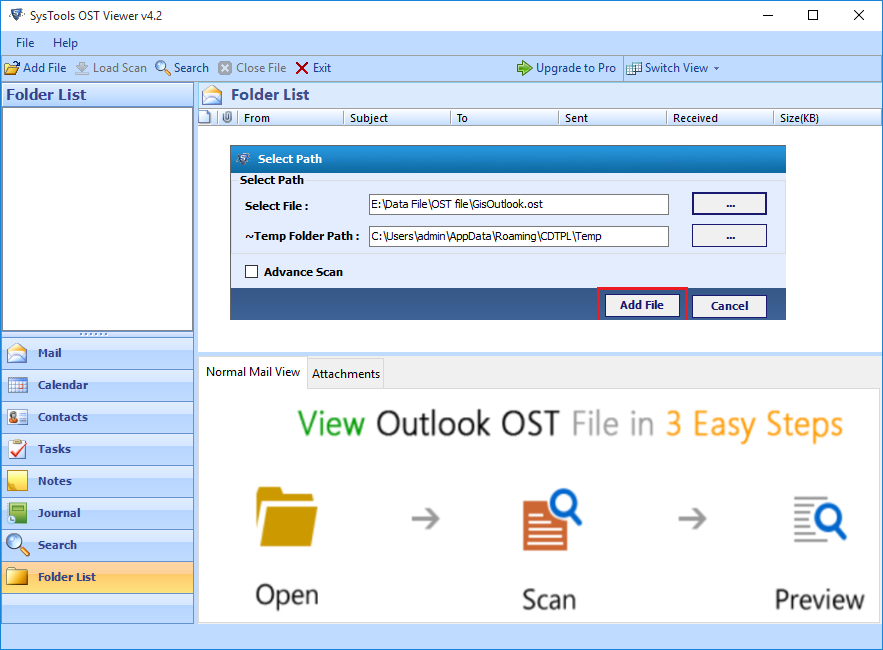Click the Tasks checkmark icon in sidebar
883x650 pixels.
coord(17,449)
